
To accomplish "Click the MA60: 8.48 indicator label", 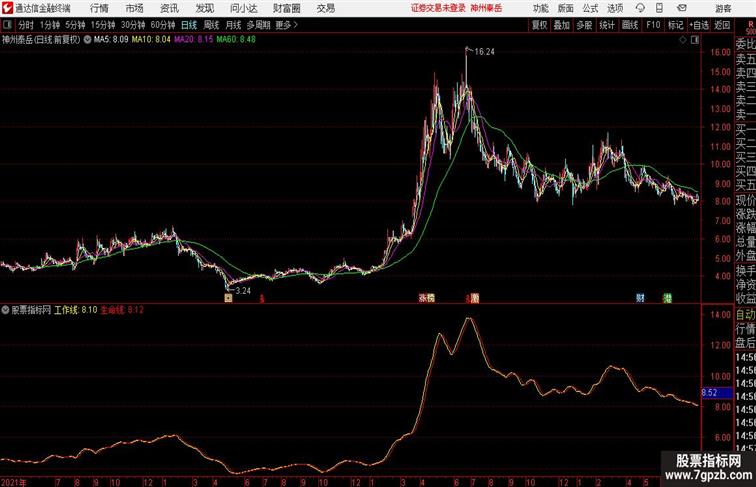I will [x=236, y=40].
